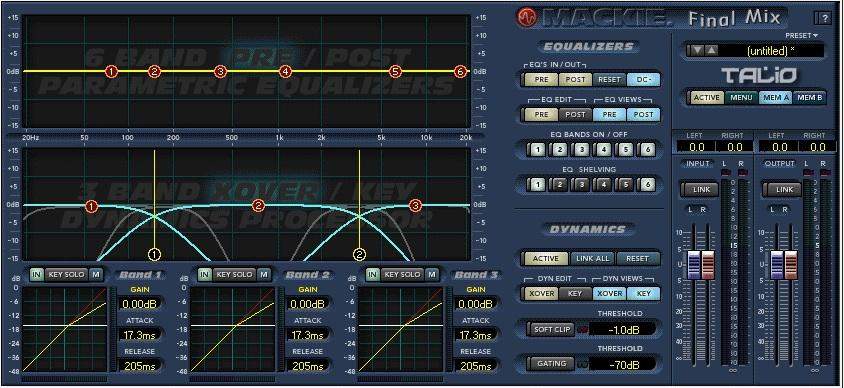Toggle EQ shelving for band 6

click(x=648, y=185)
